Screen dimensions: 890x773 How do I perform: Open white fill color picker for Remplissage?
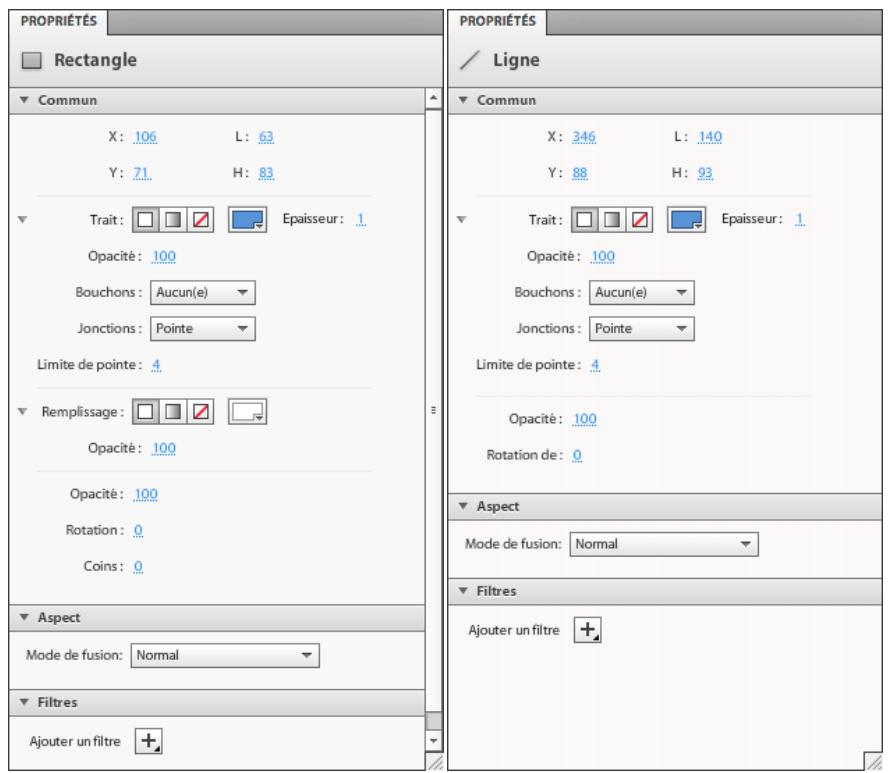click(x=247, y=411)
